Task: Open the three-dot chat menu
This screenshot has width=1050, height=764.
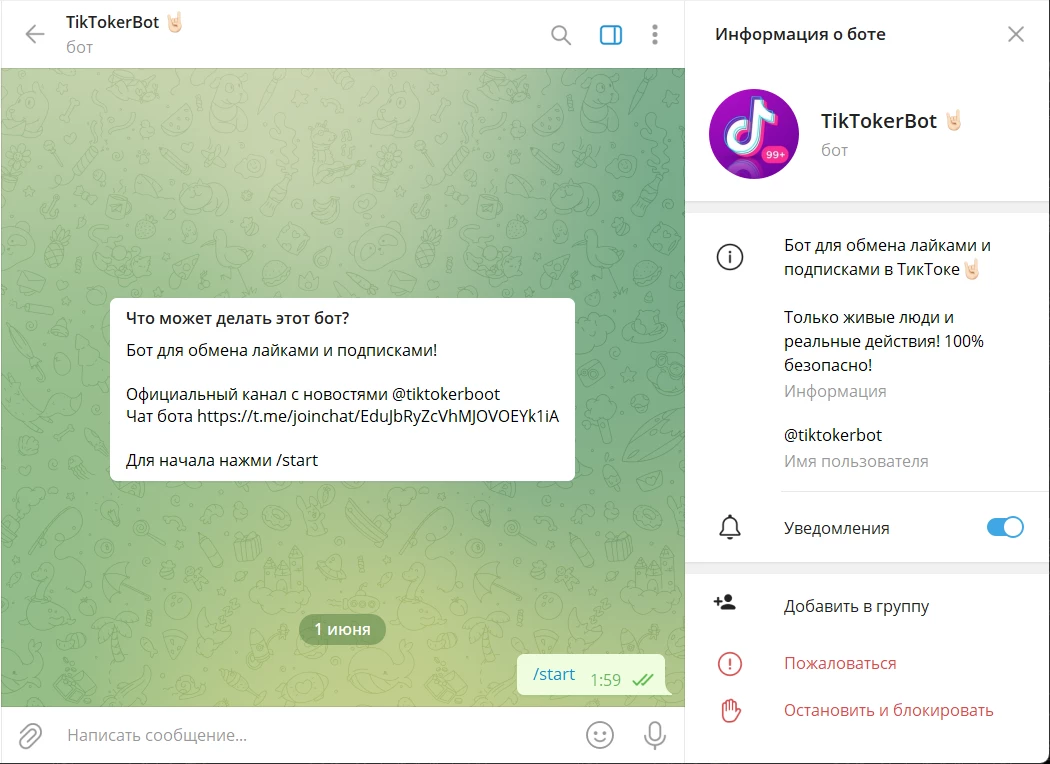Action: [x=655, y=35]
